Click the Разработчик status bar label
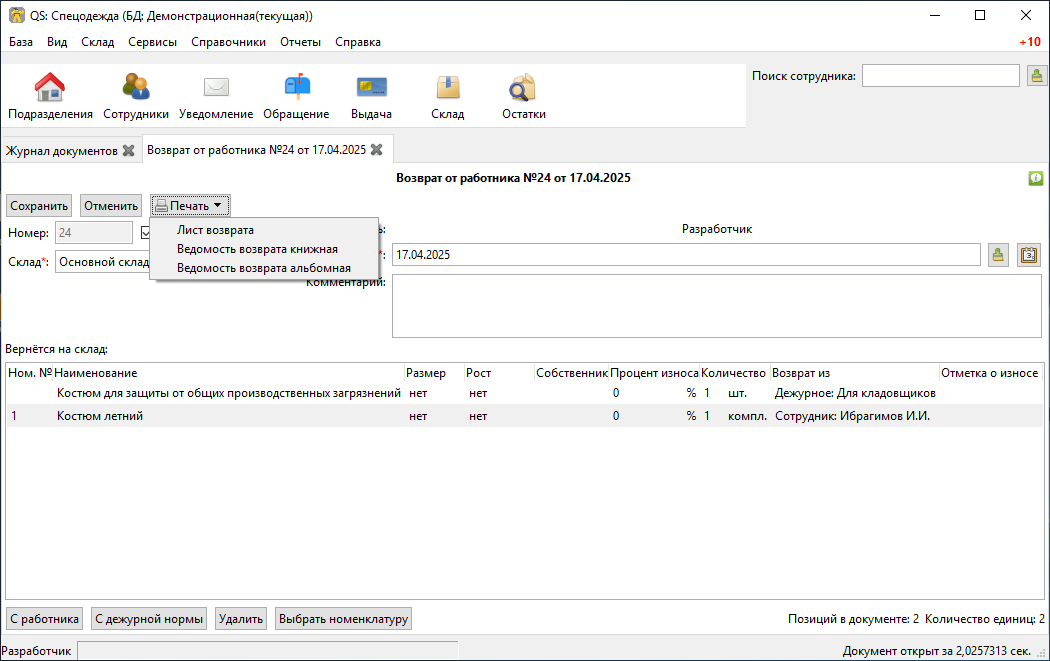 point(36,651)
